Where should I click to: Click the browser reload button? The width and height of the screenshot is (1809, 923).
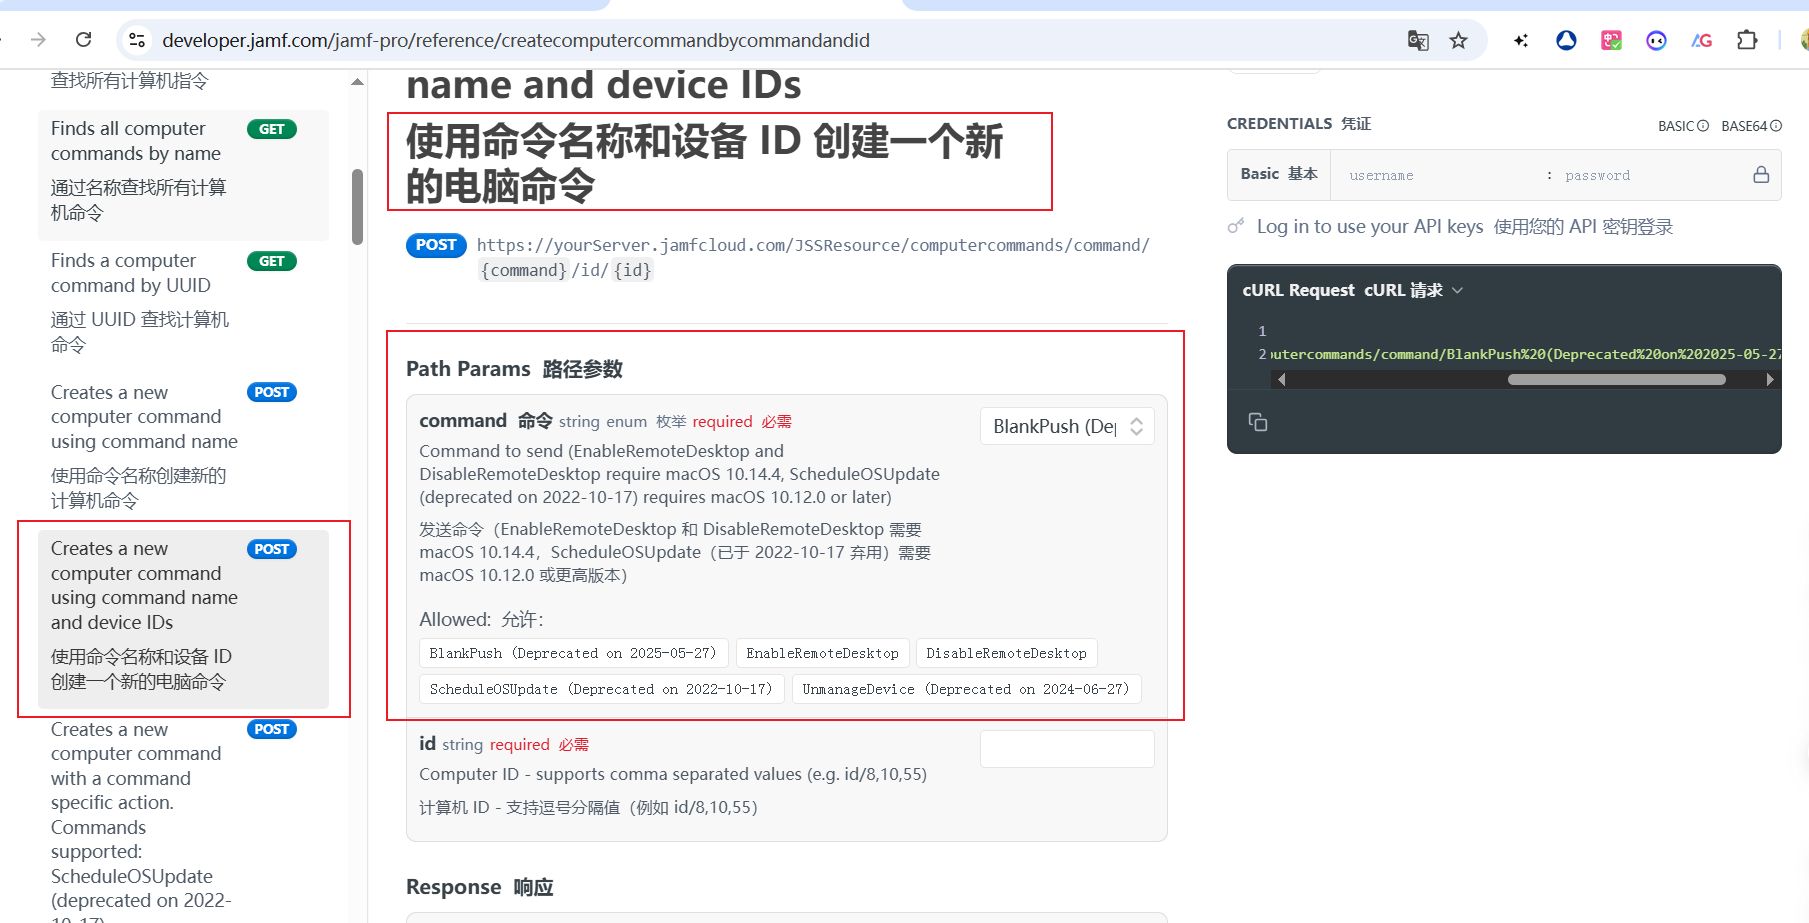[84, 40]
